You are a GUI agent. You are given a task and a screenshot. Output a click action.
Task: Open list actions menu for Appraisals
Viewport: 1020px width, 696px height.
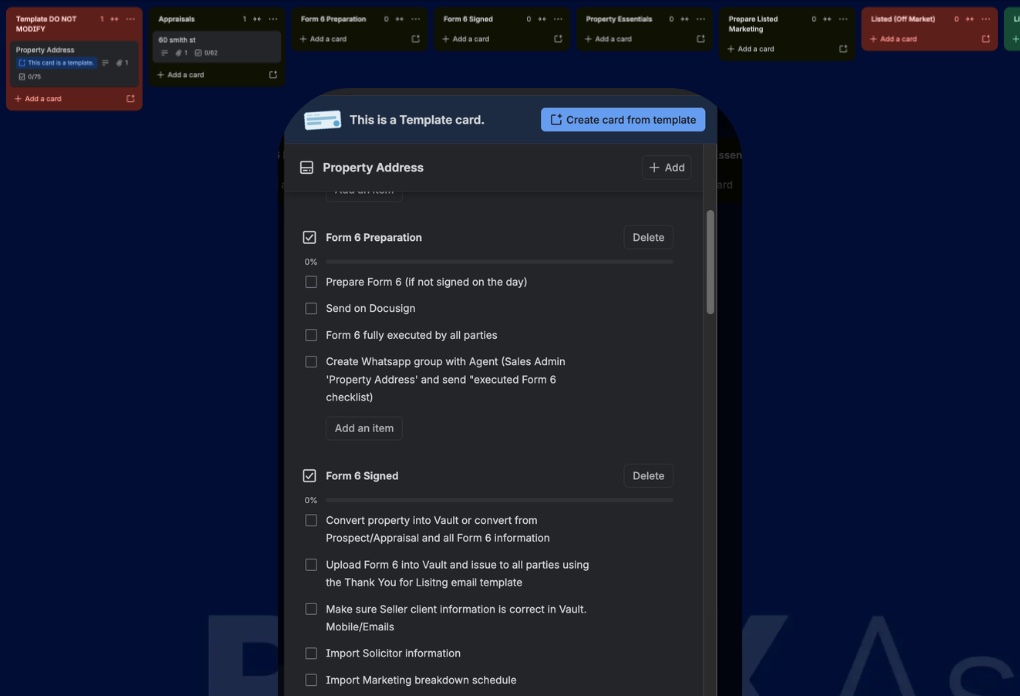point(273,19)
